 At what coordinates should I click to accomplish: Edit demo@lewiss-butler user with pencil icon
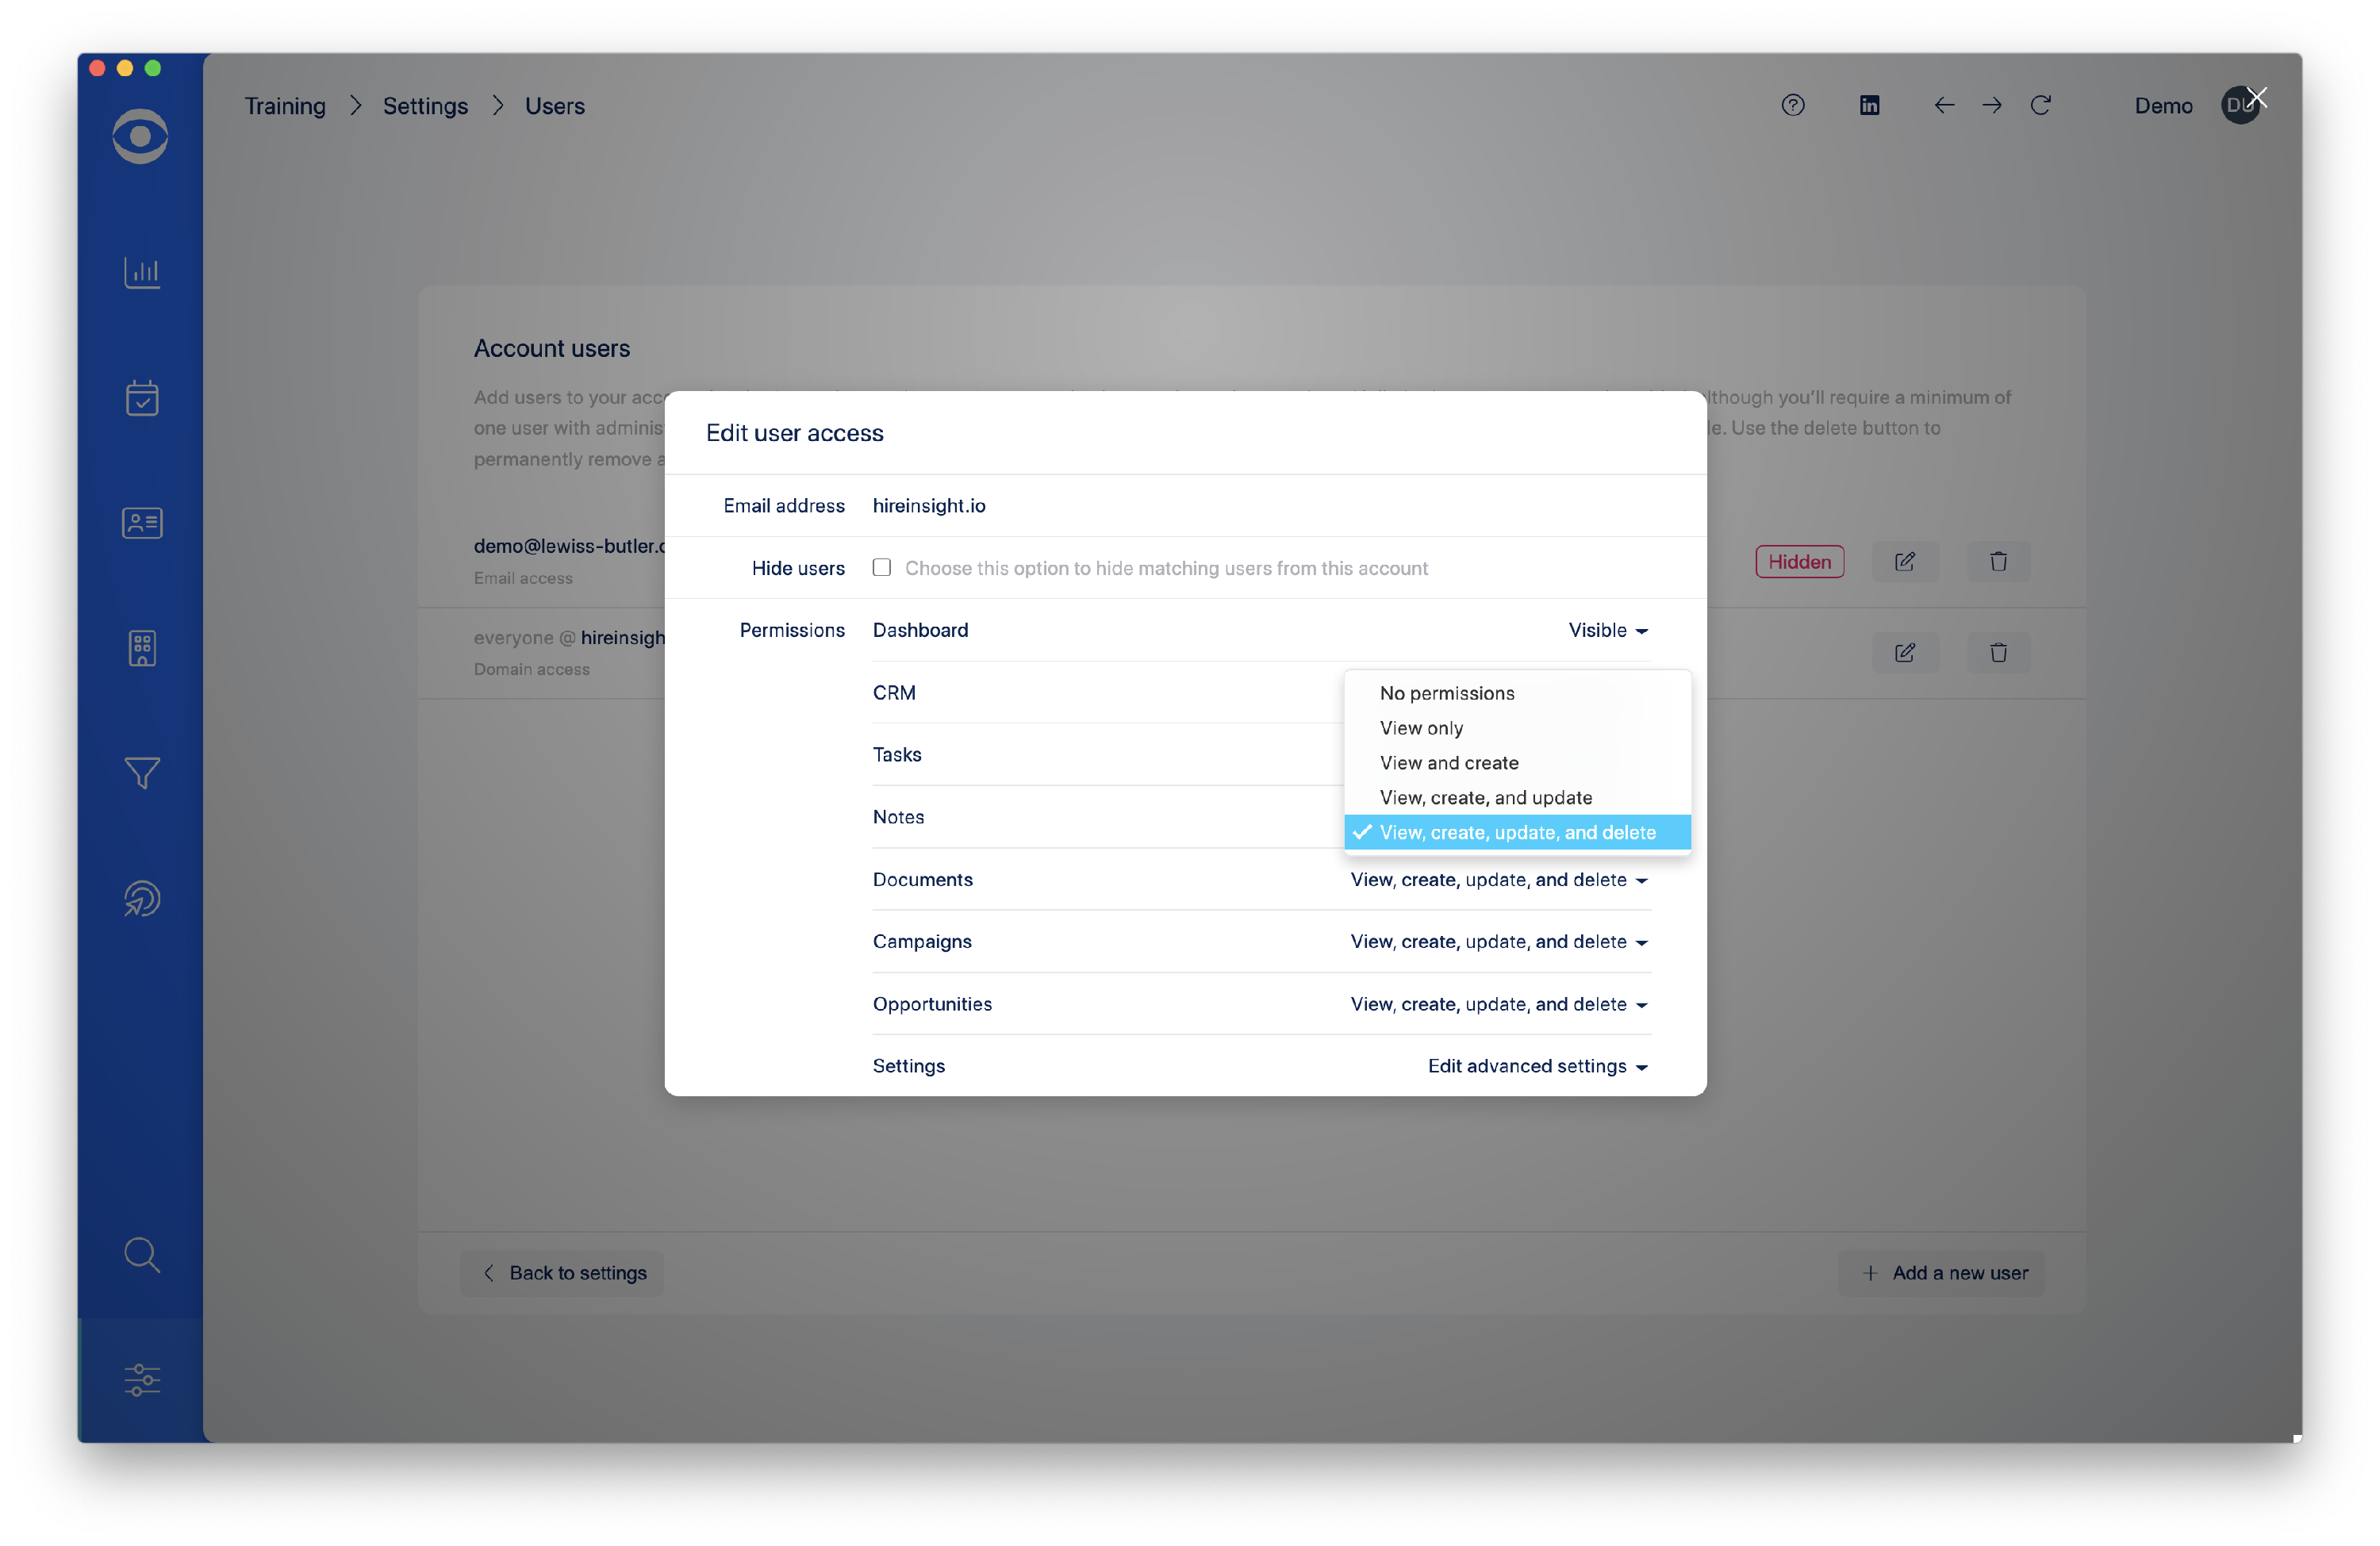(1904, 561)
